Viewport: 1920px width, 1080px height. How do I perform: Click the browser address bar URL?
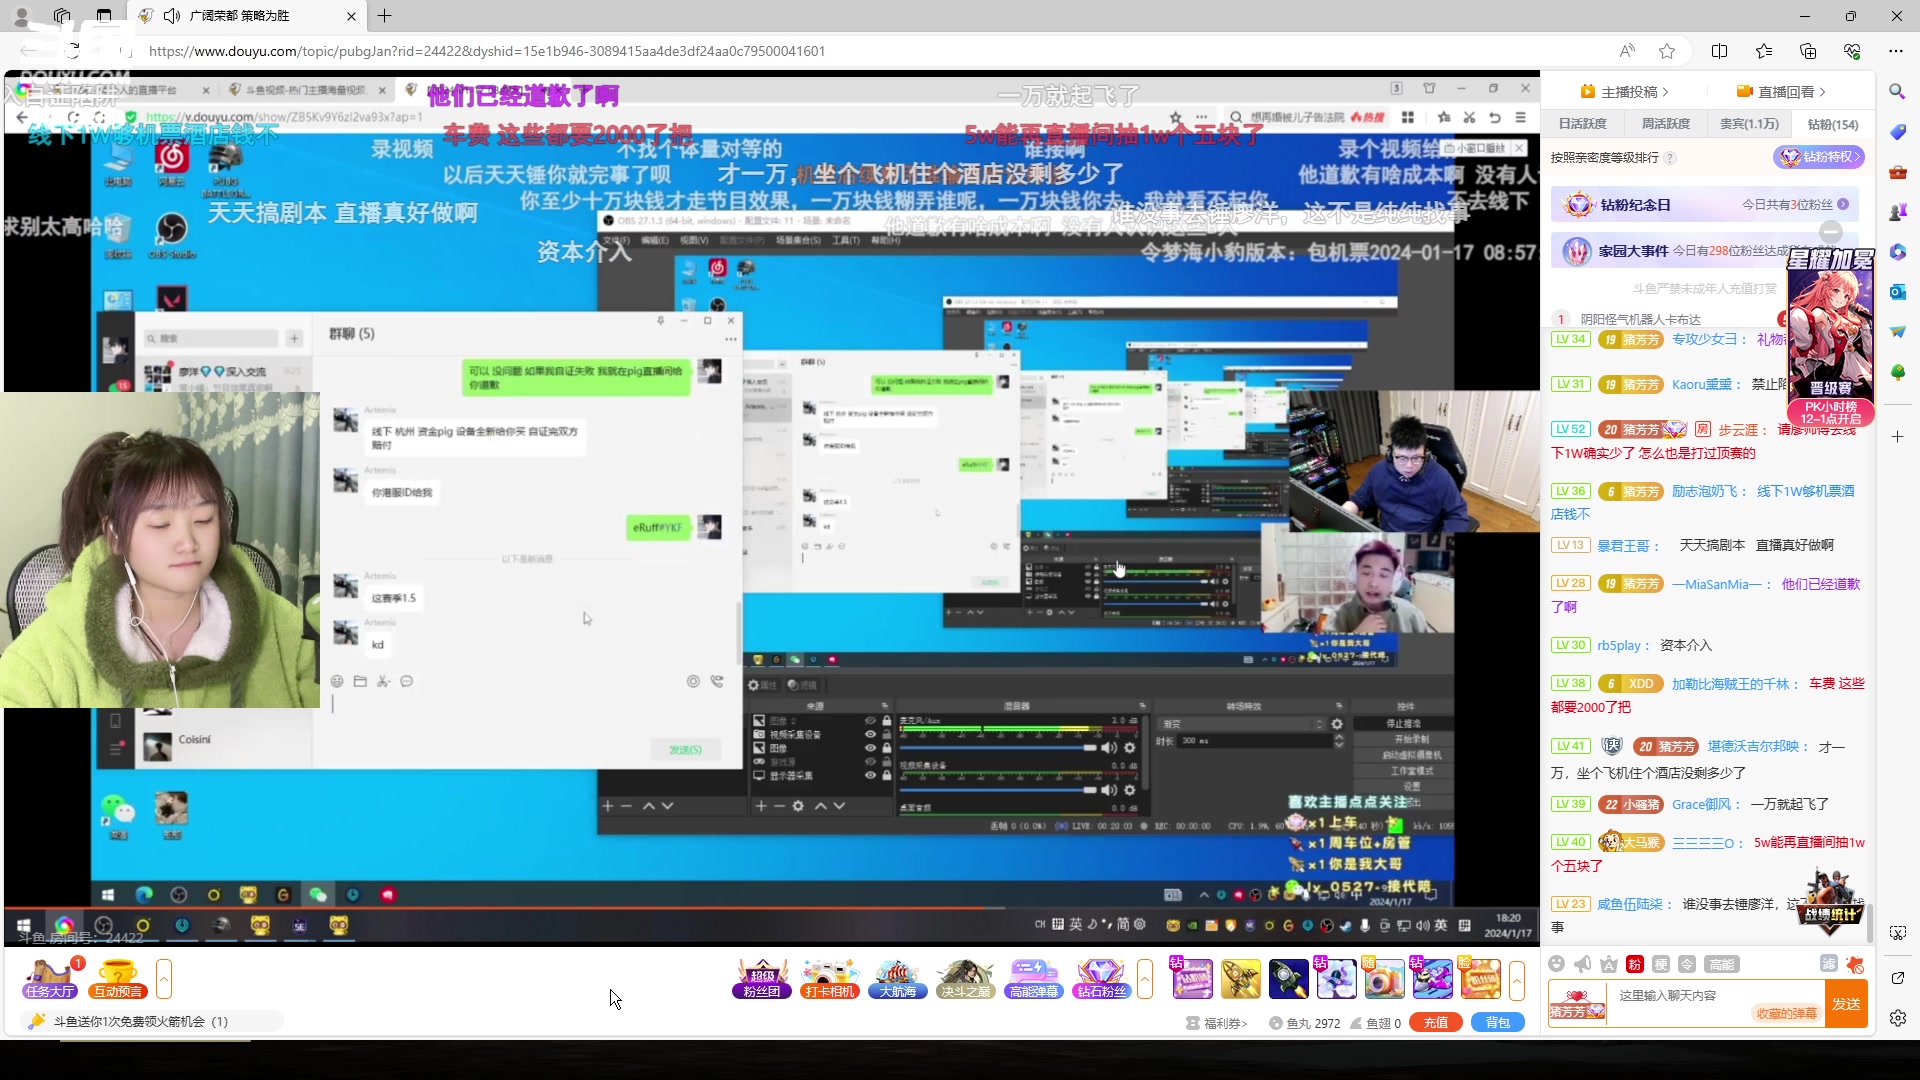pos(487,51)
